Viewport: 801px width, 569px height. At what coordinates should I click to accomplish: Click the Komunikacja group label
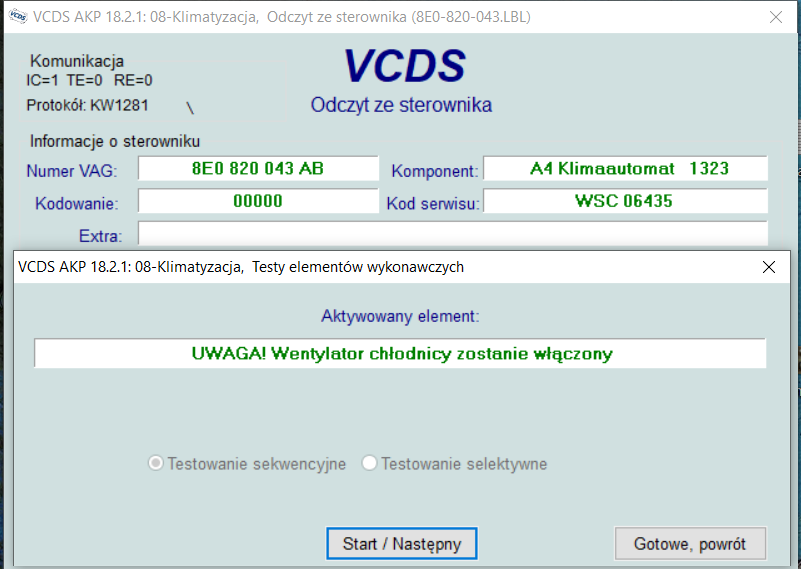[77, 61]
